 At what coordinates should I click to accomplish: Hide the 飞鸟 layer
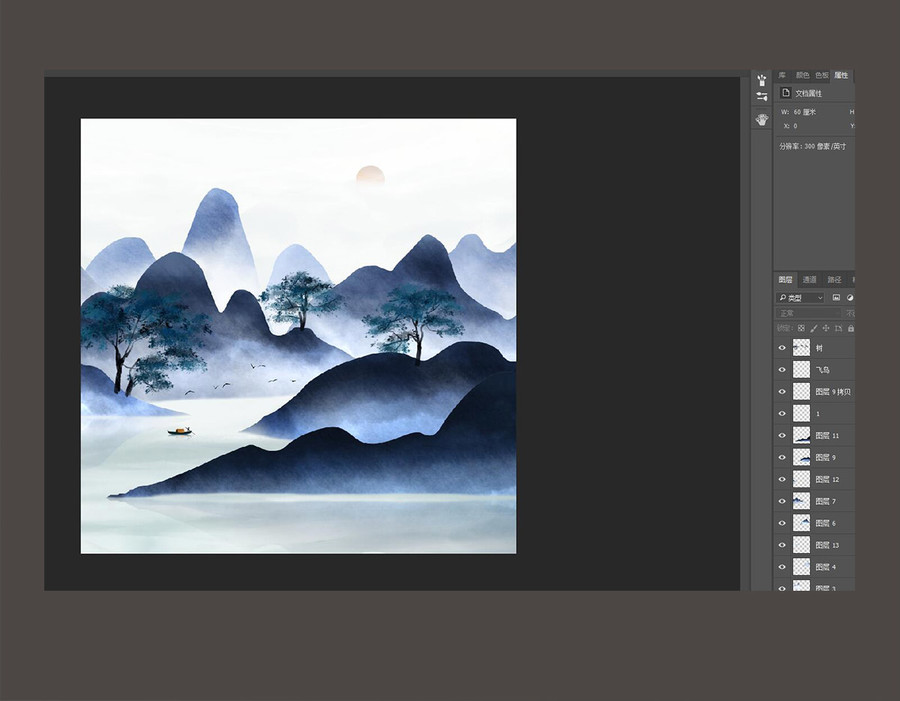[782, 370]
